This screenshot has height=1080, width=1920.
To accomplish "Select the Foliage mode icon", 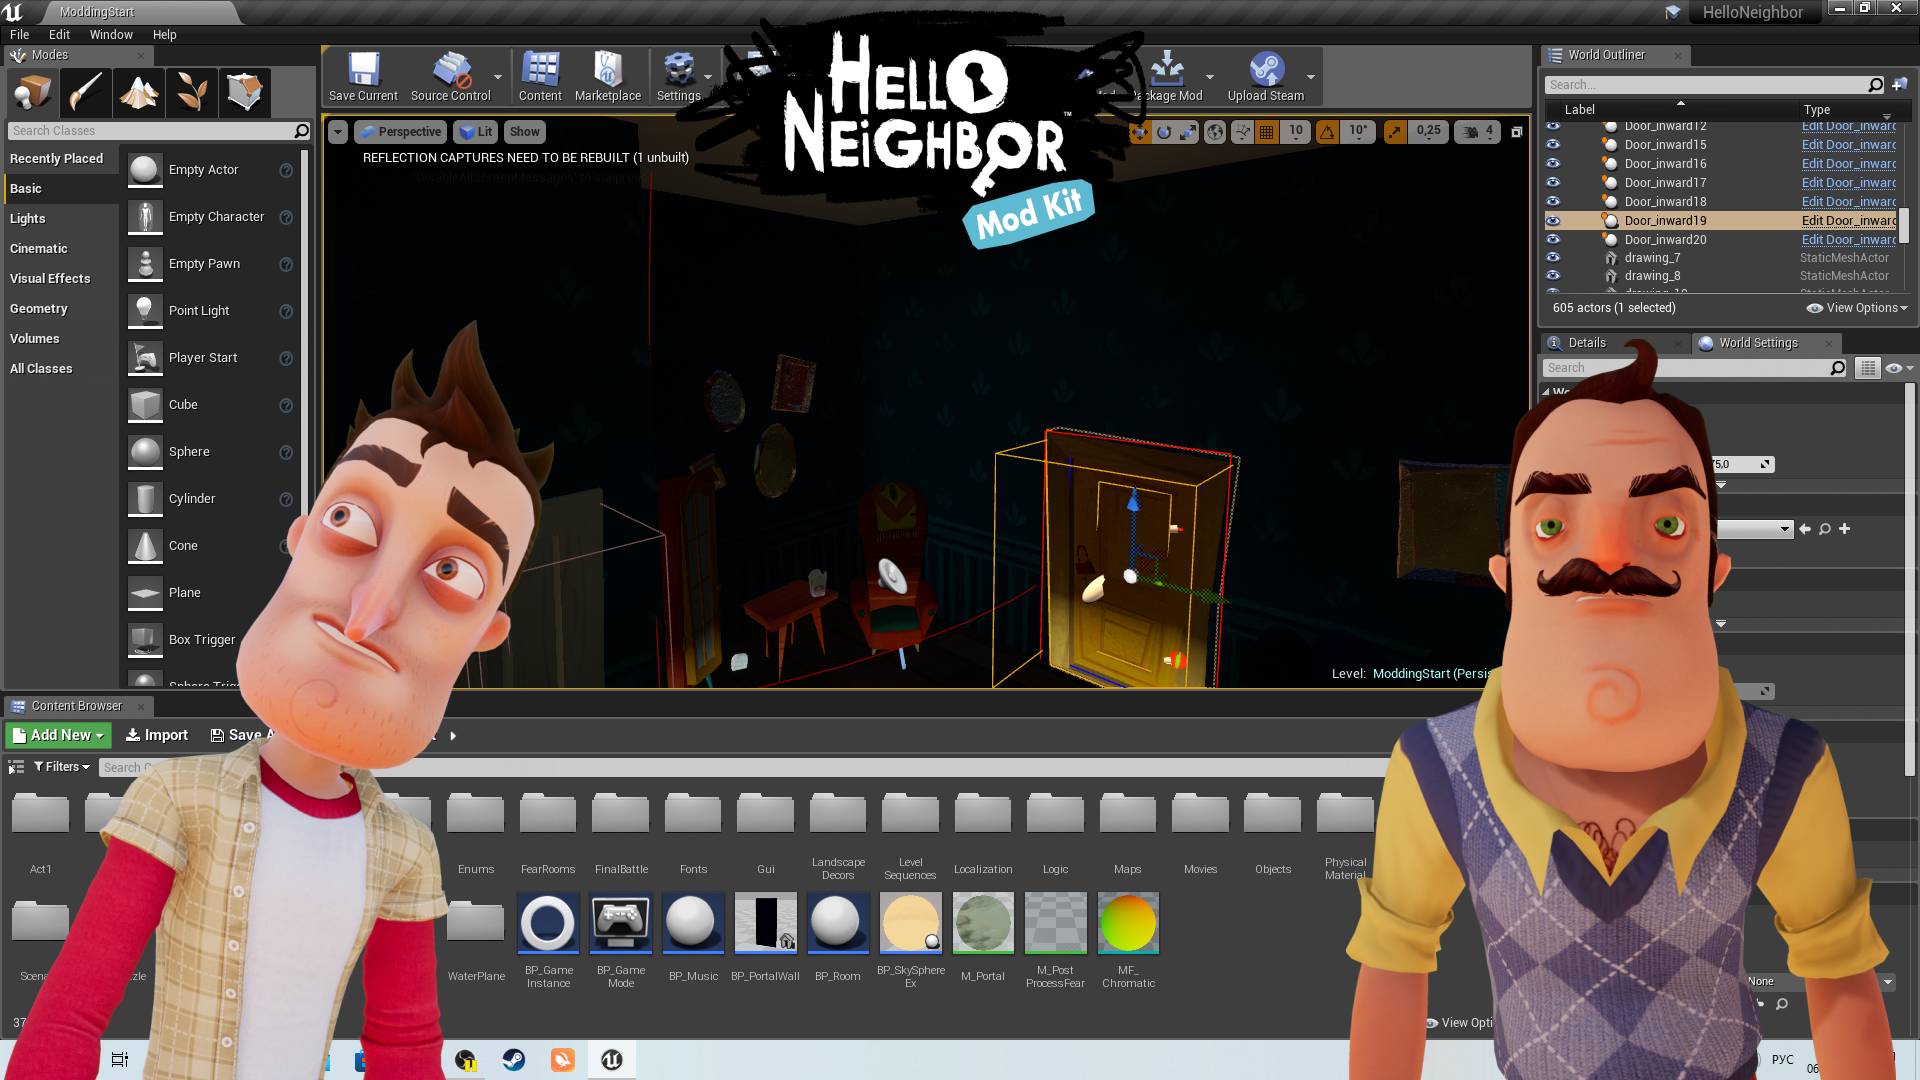I will click(192, 93).
